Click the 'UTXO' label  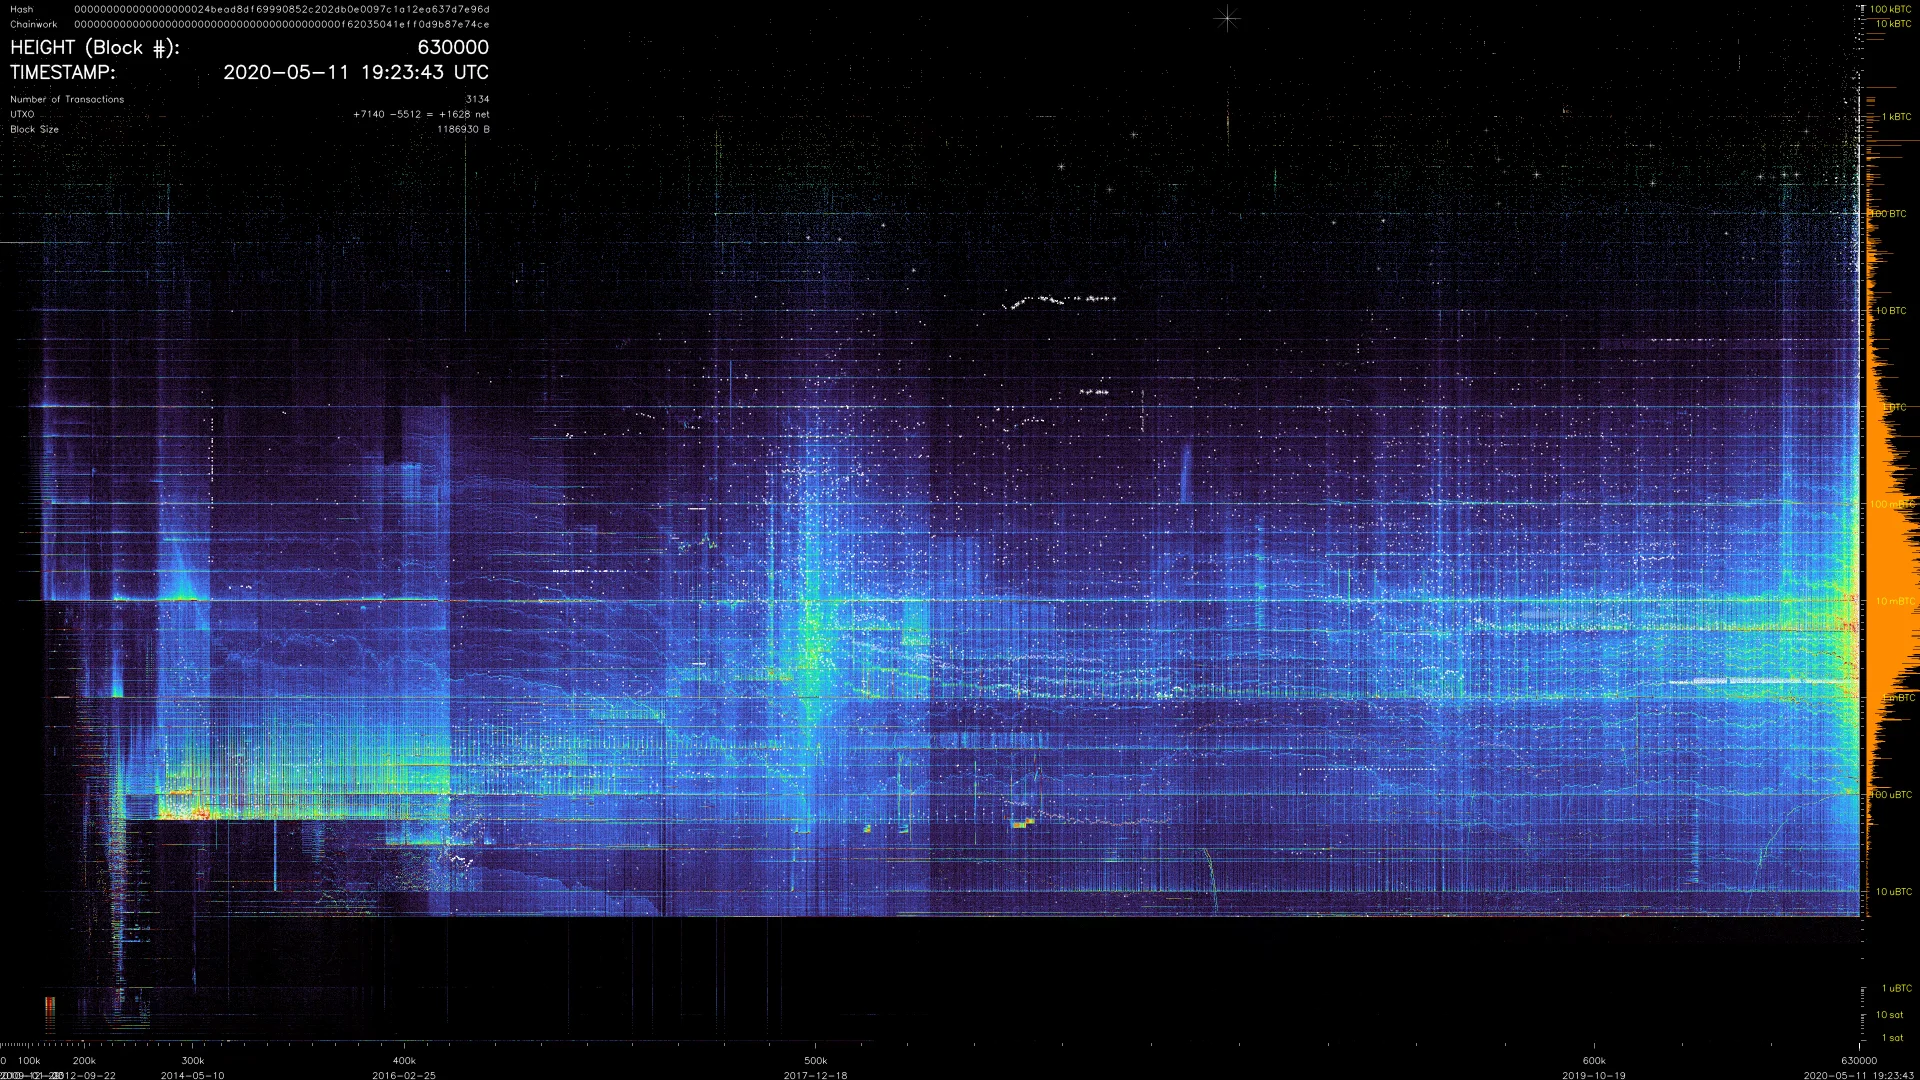pyautogui.click(x=22, y=114)
